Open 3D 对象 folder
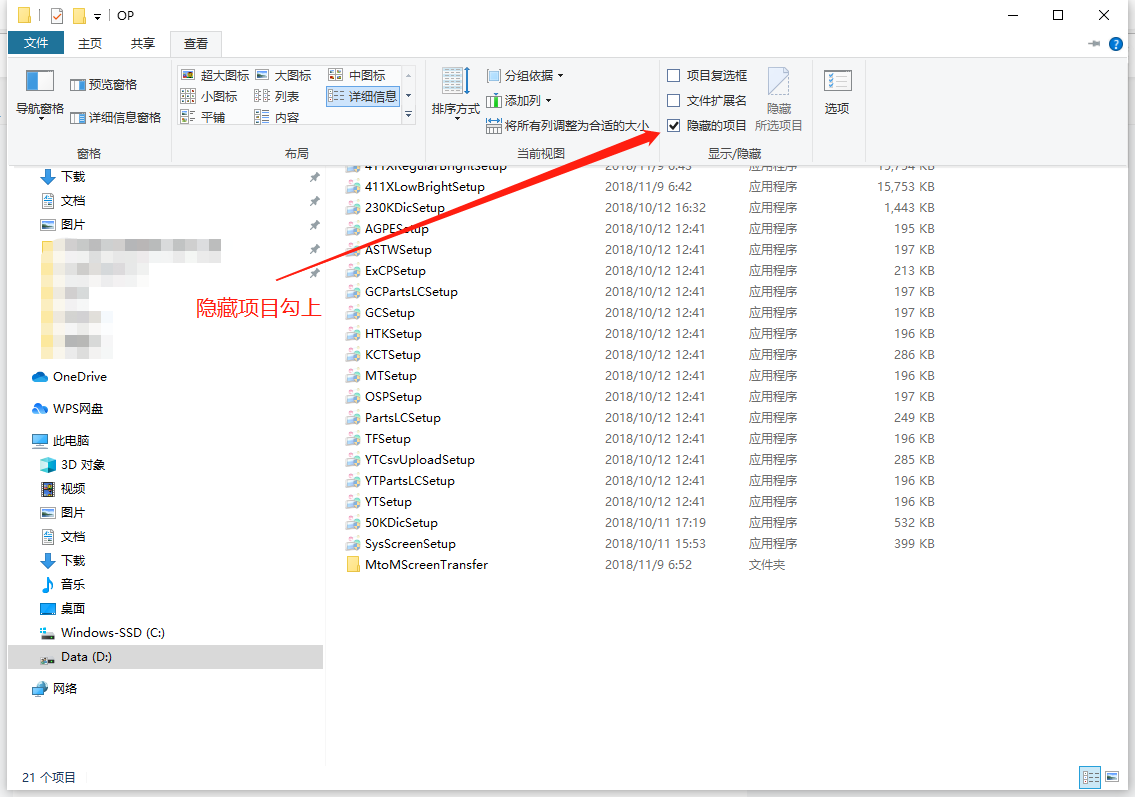 73,465
